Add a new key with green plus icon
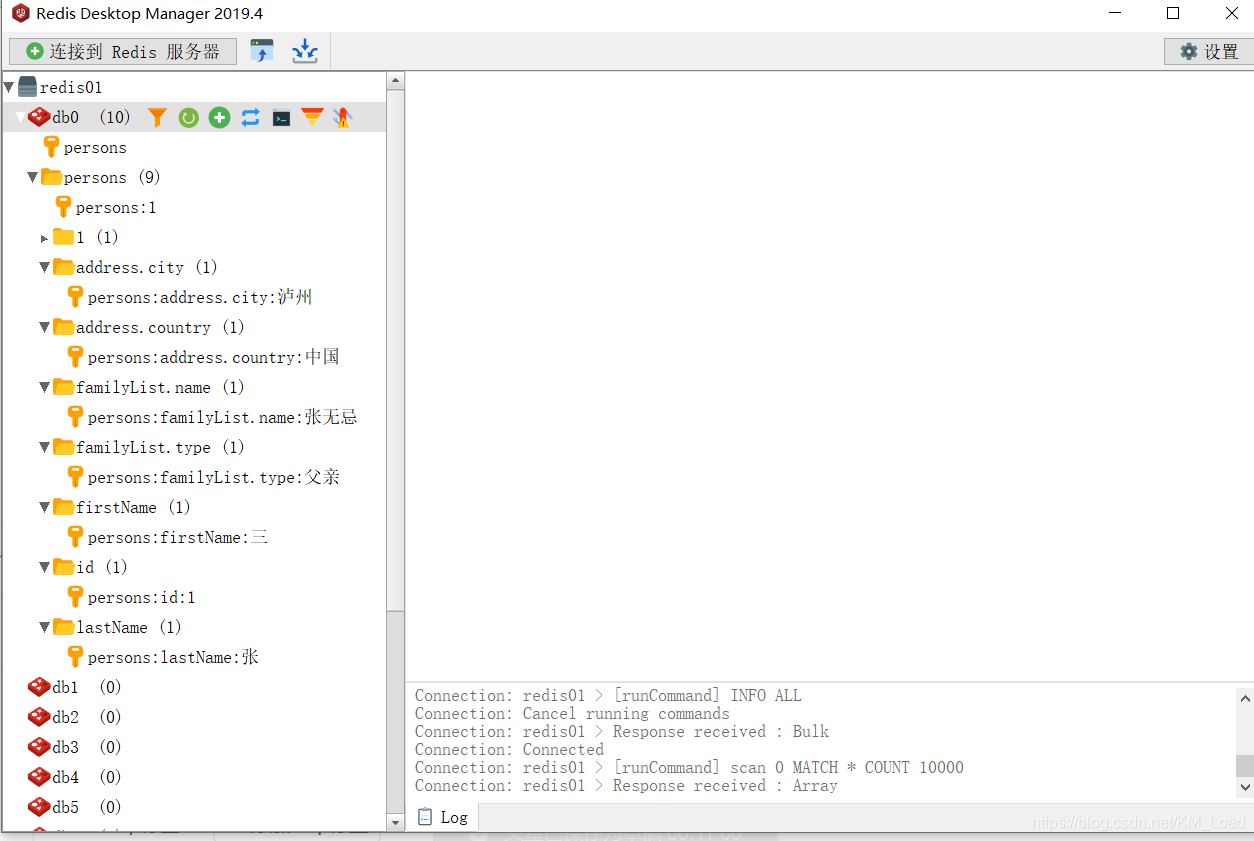The height and width of the screenshot is (841, 1254). (219, 117)
